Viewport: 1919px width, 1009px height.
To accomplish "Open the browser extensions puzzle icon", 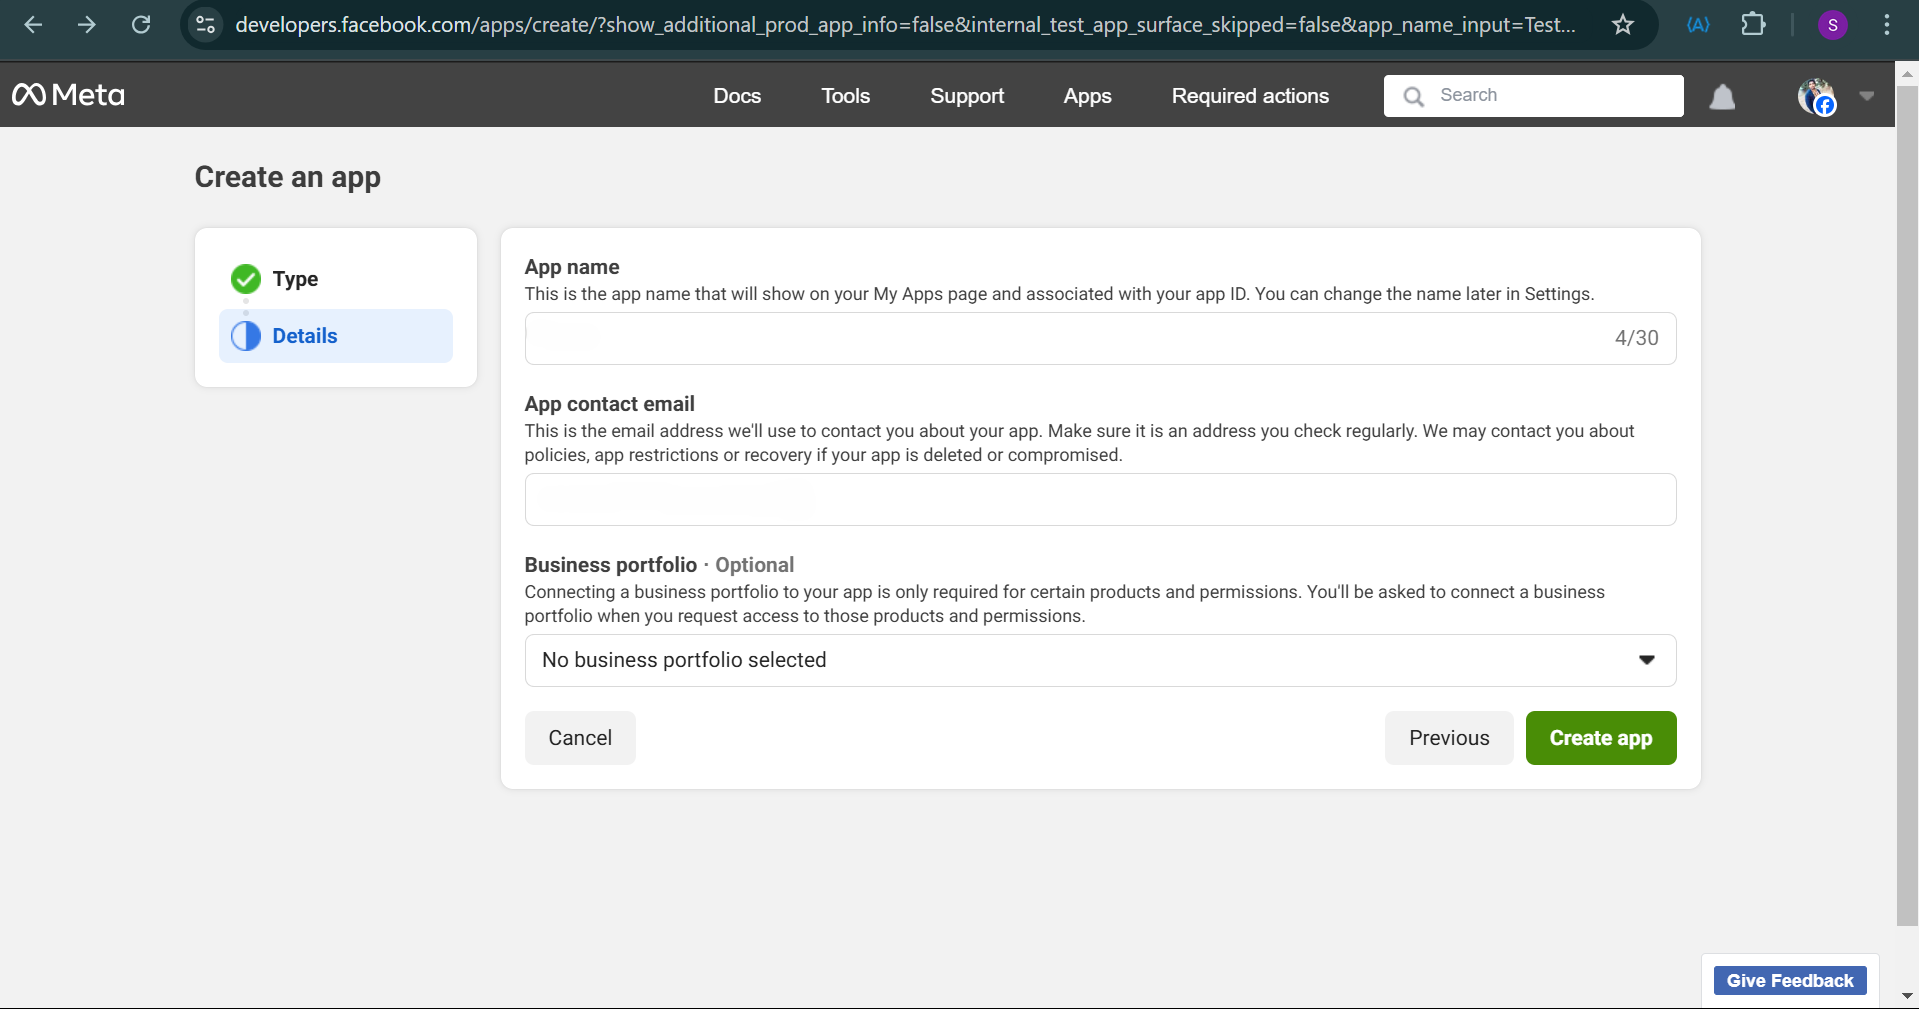I will coord(1753,25).
